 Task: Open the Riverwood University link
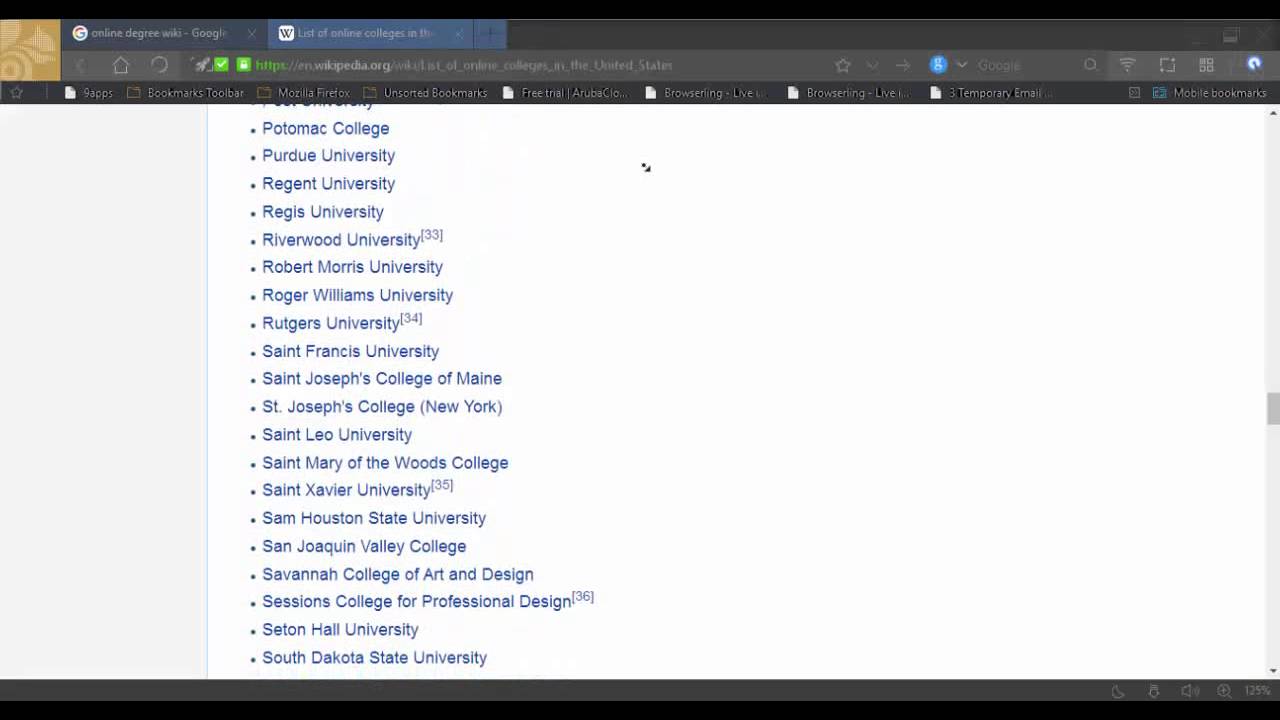click(341, 240)
